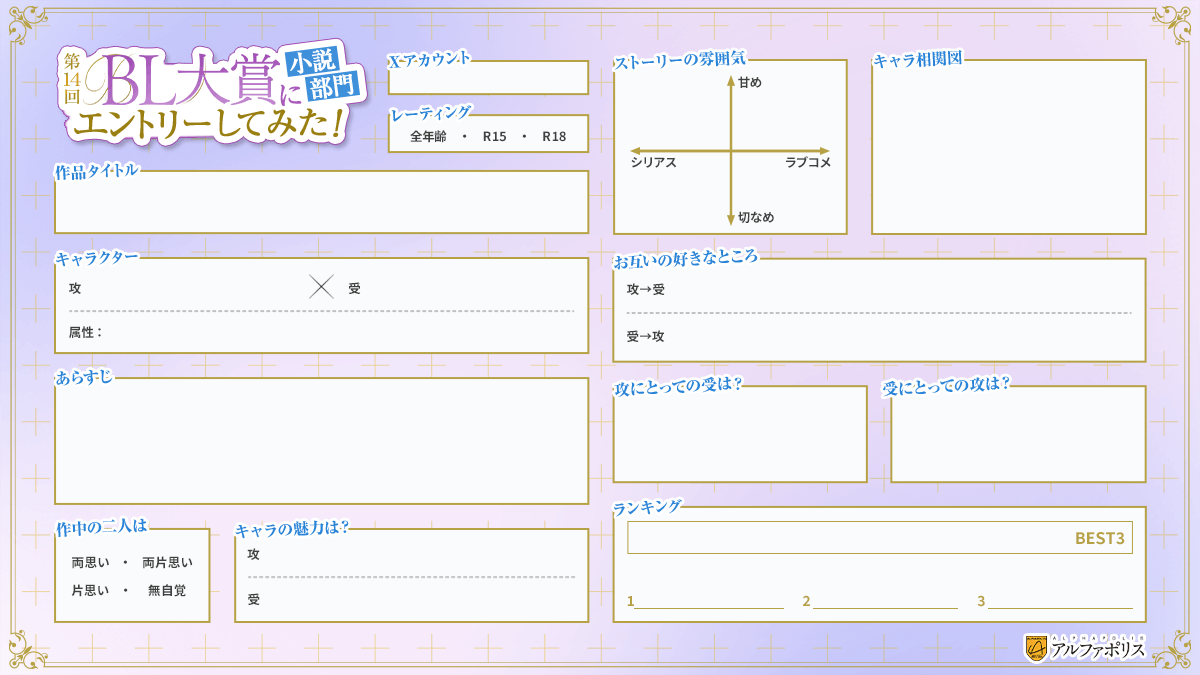Click the レーティング heading
1200x675 pixels.
coord(430,113)
